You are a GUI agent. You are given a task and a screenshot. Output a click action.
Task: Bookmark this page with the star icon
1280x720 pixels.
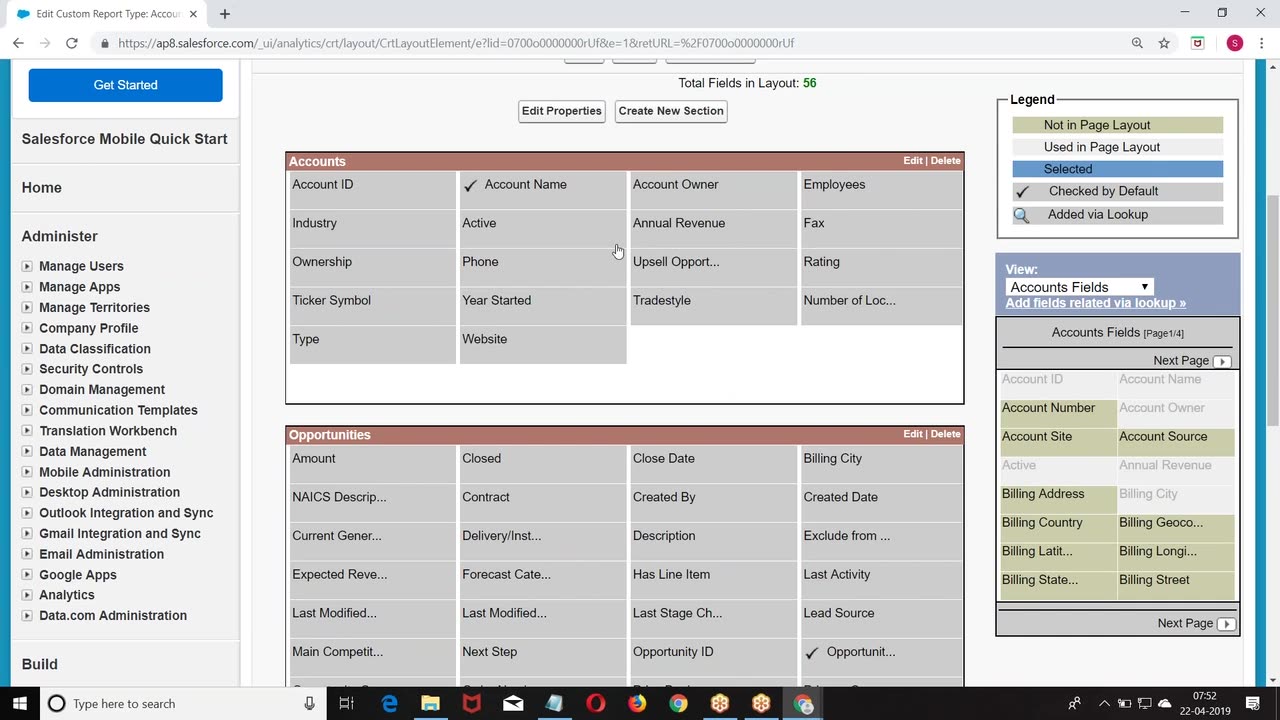point(1164,43)
